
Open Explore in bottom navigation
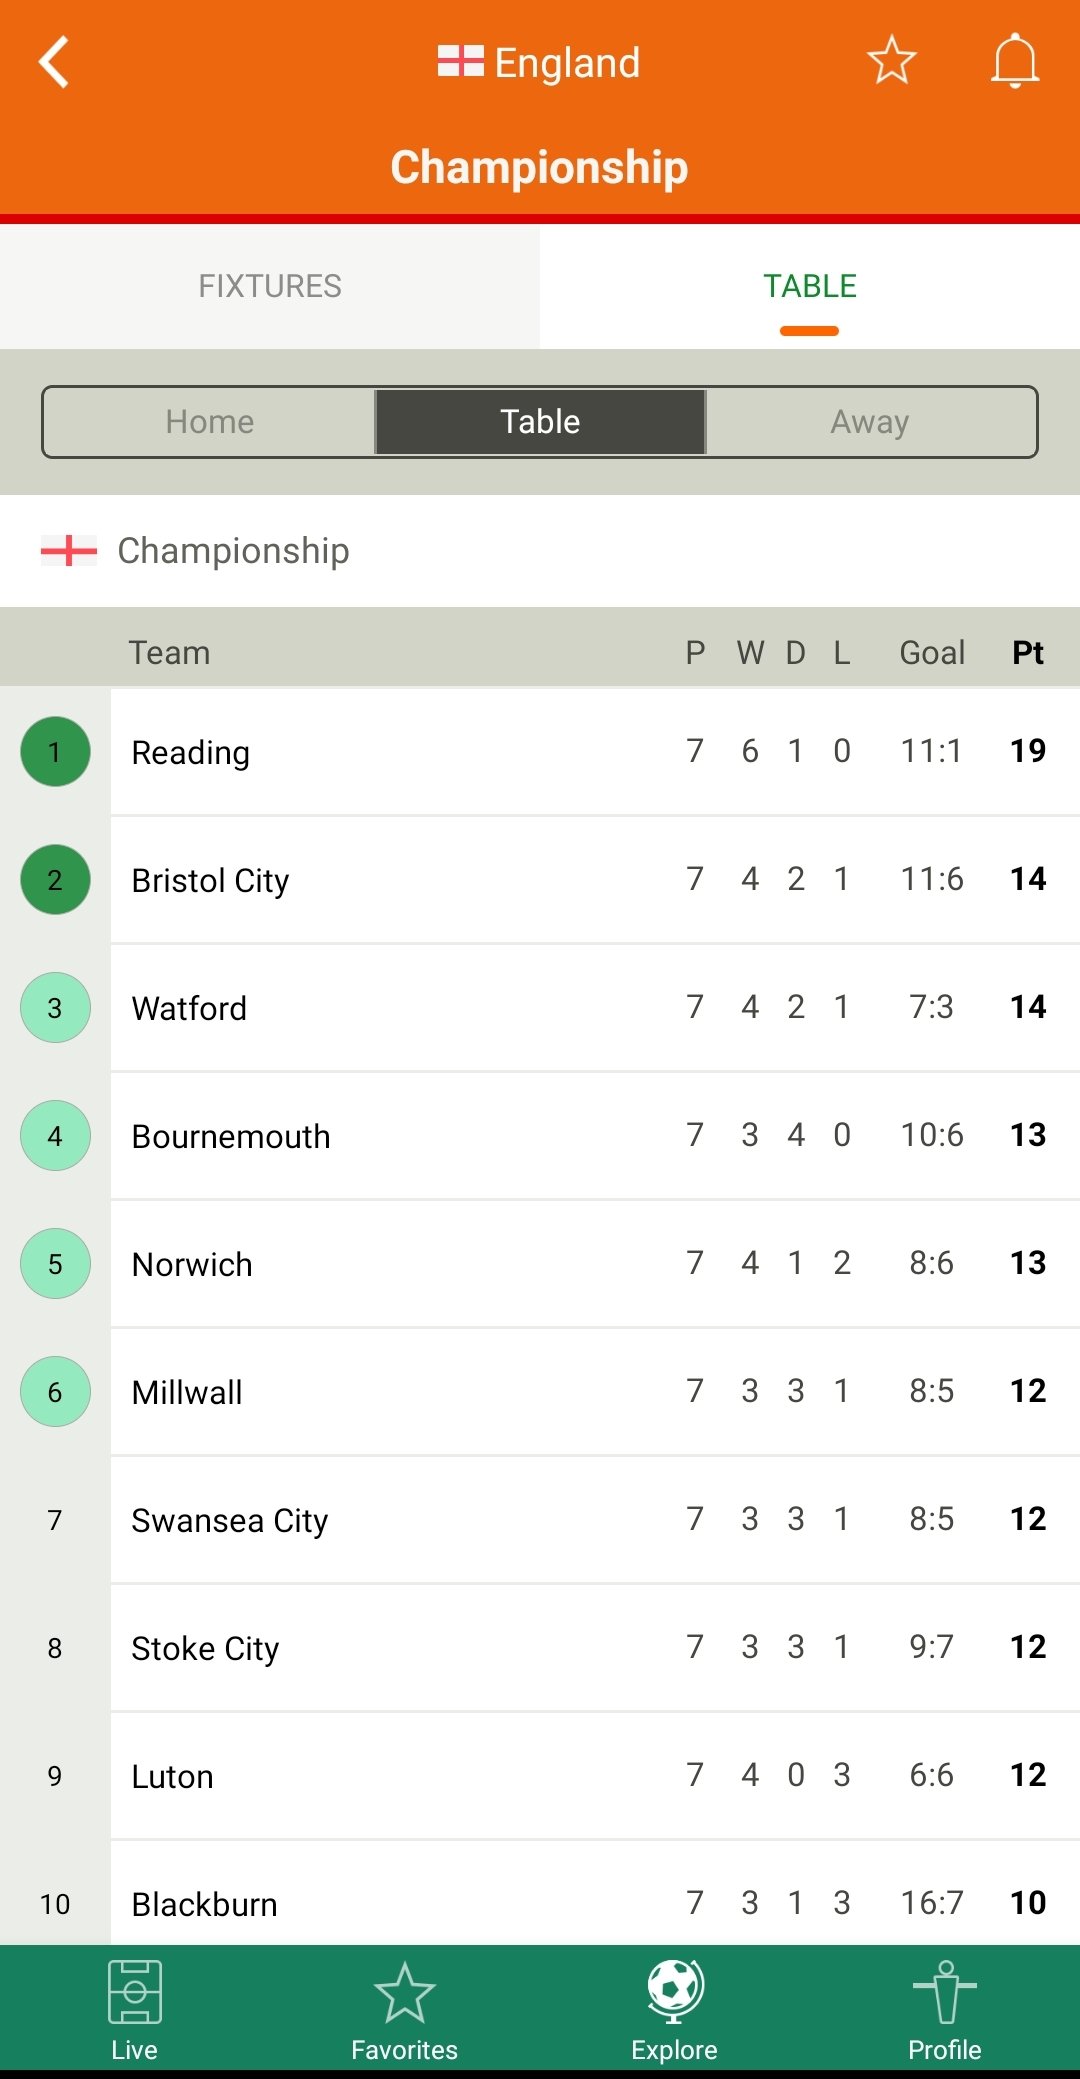coord(674,2010)
